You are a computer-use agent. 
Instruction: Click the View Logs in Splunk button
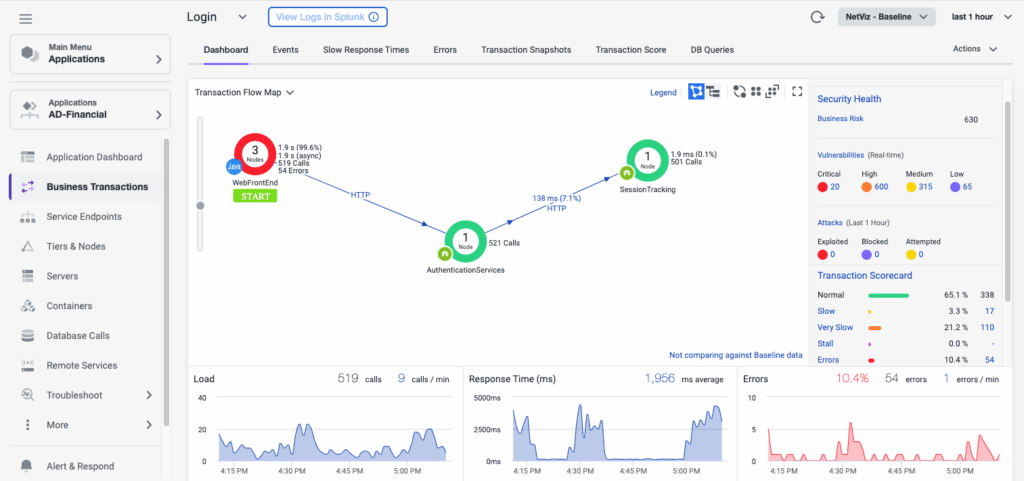328,17
